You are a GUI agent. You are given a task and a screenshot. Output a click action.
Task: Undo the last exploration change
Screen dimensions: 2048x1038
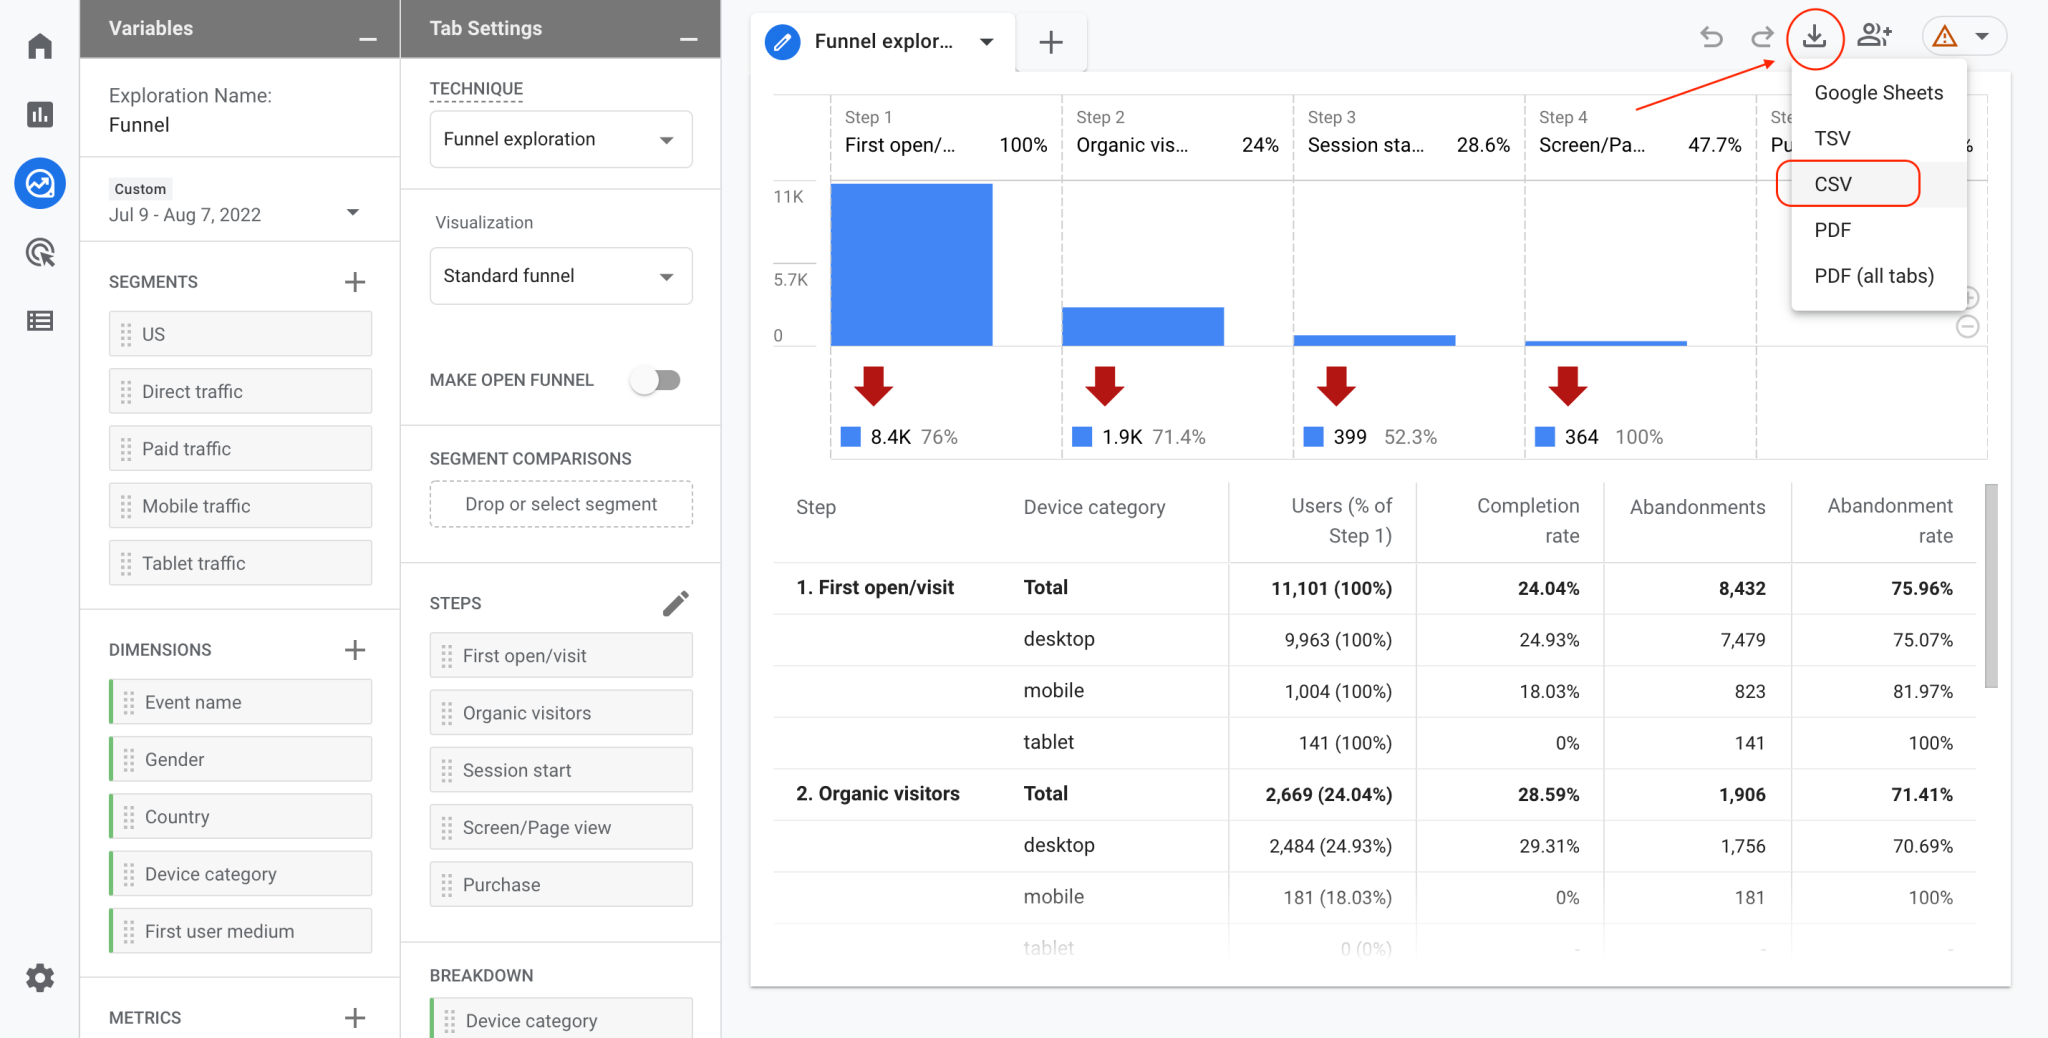point(1711,36)
